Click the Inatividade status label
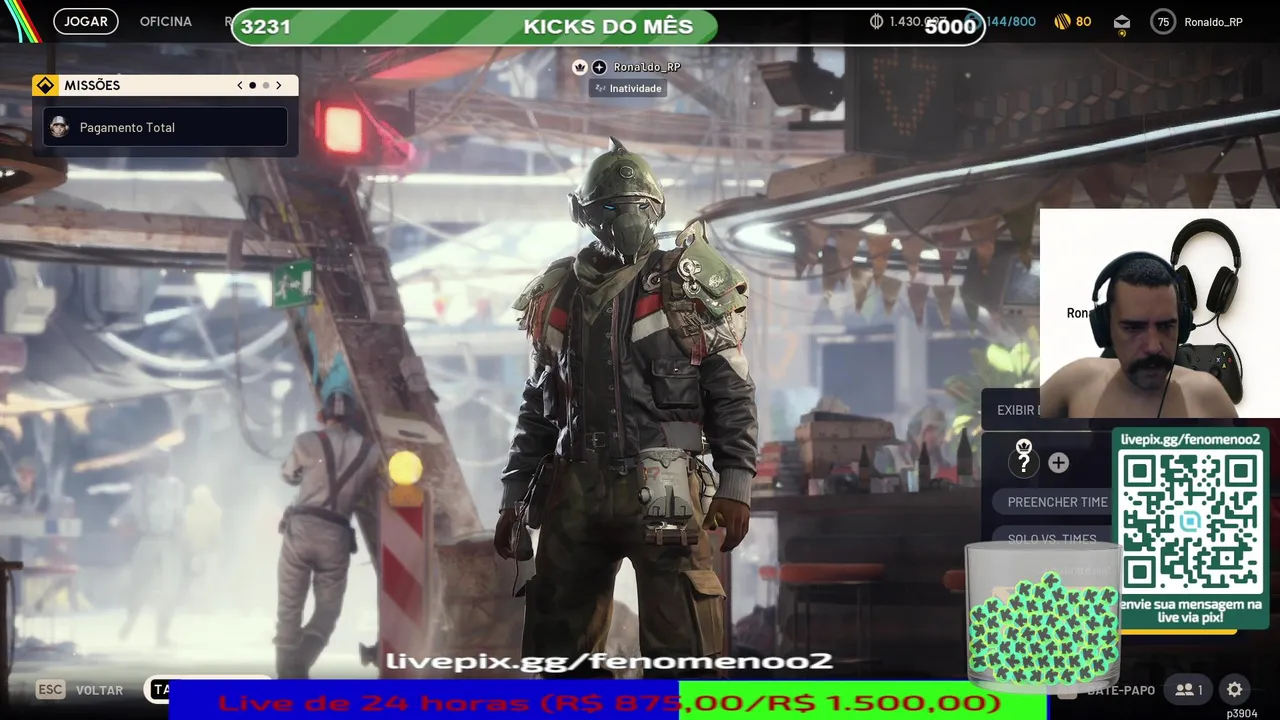Viewport: 1280px width, 720px height. pos(627,88)
